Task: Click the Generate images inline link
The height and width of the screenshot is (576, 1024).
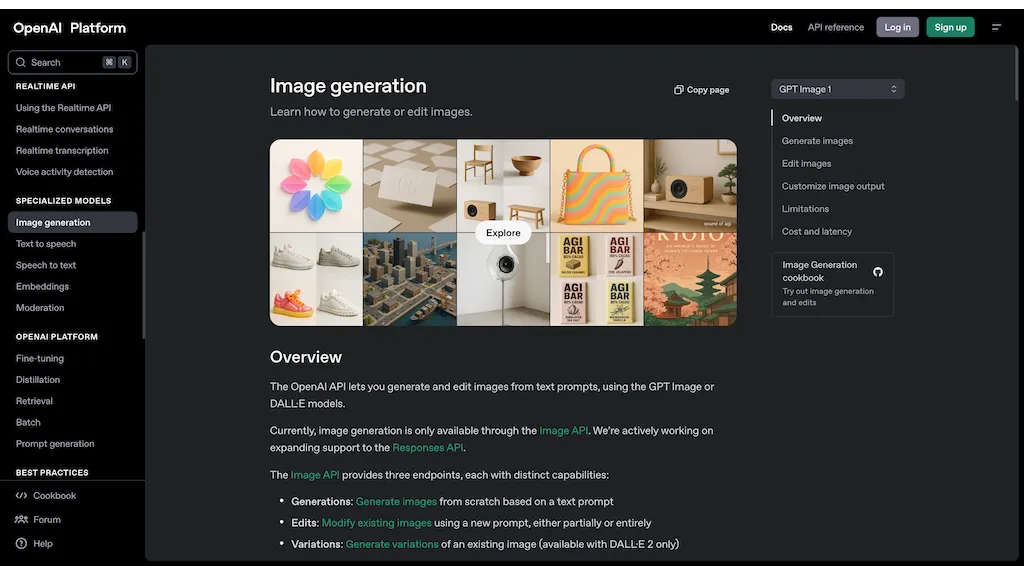Action: [396, 502]
